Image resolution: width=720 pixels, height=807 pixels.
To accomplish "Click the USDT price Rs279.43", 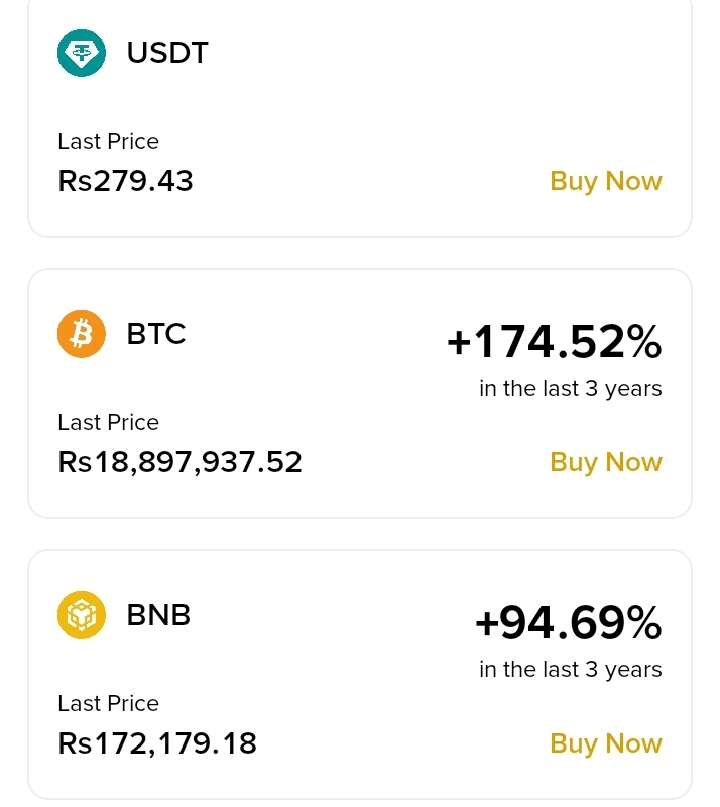I will coord(126,181).
